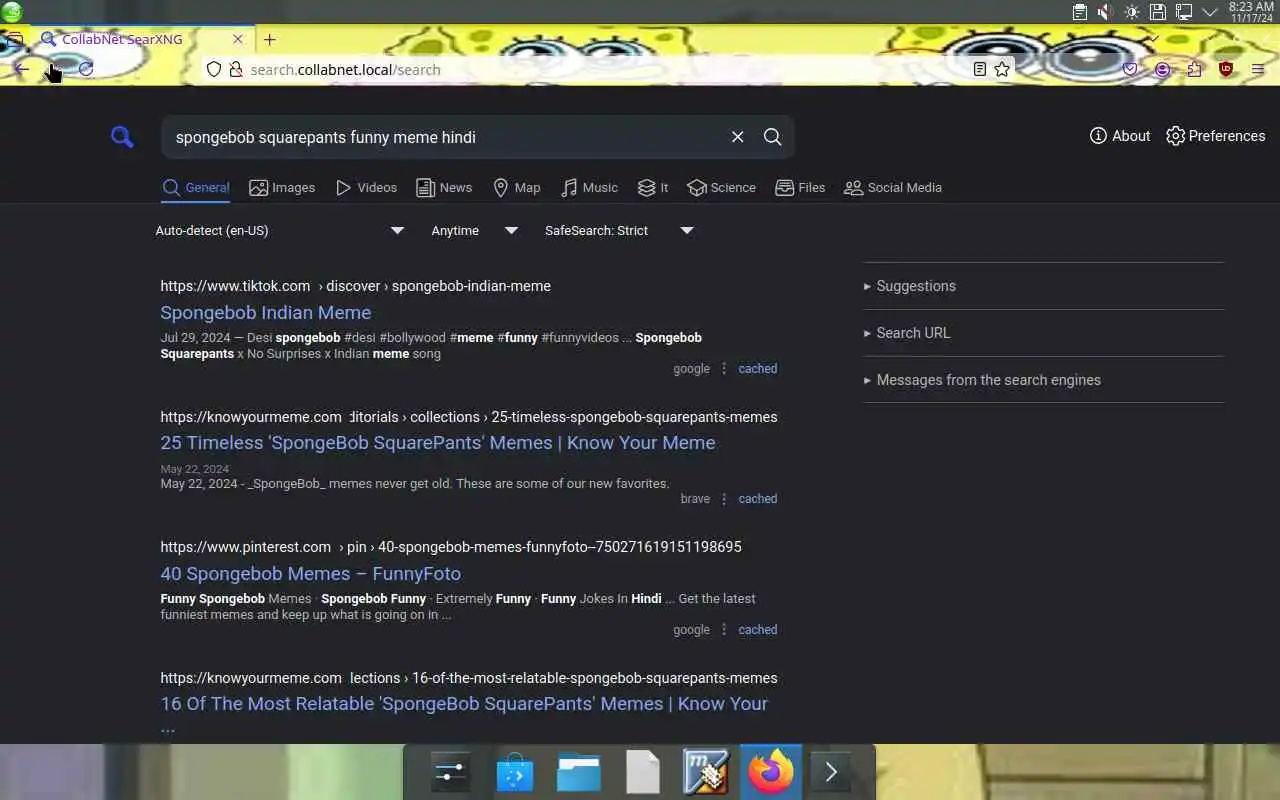
Task: Open 16 Most Relatable SpongeBob Memes result
Action: 464,704
